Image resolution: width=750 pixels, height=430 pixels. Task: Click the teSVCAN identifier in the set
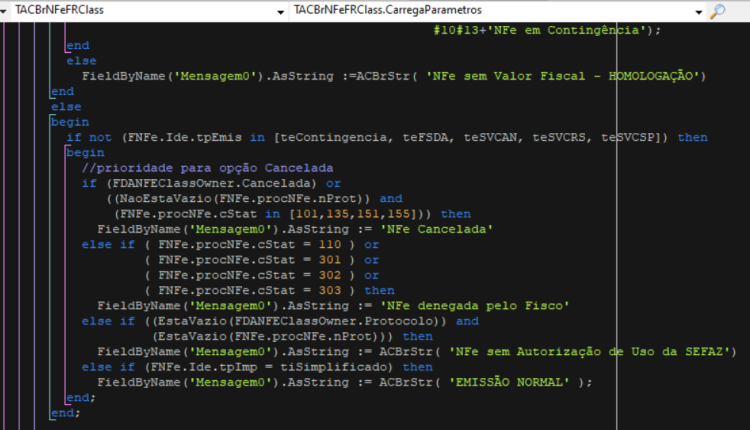(490, 137)
